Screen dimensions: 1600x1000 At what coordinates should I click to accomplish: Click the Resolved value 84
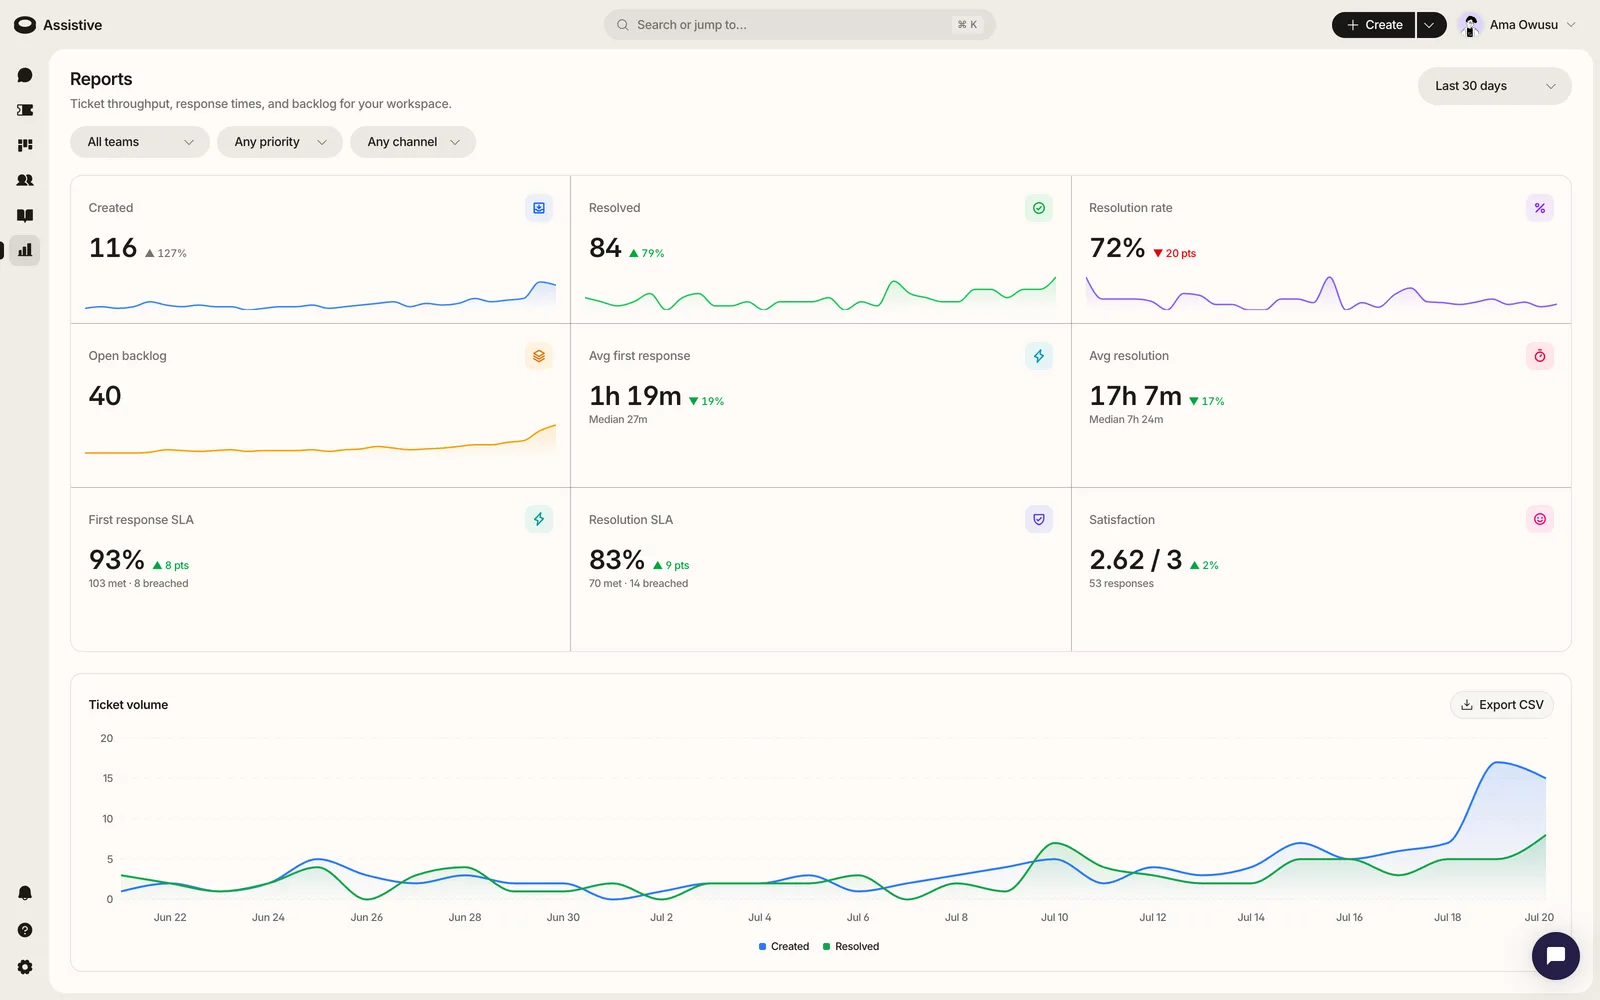tap(605, 248)
